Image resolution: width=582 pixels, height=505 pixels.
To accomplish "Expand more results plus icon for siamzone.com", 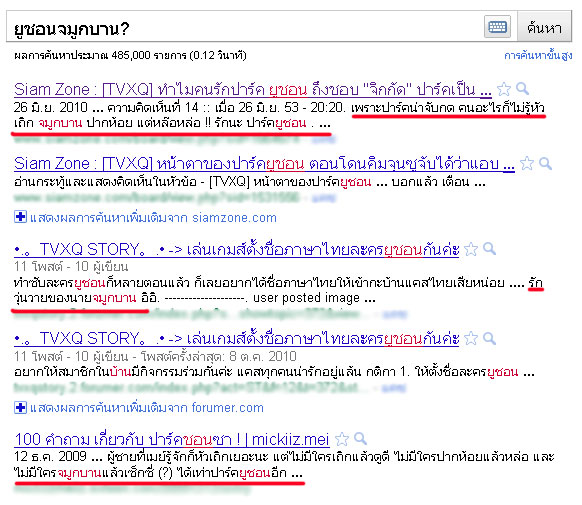I will click(20, 217).
